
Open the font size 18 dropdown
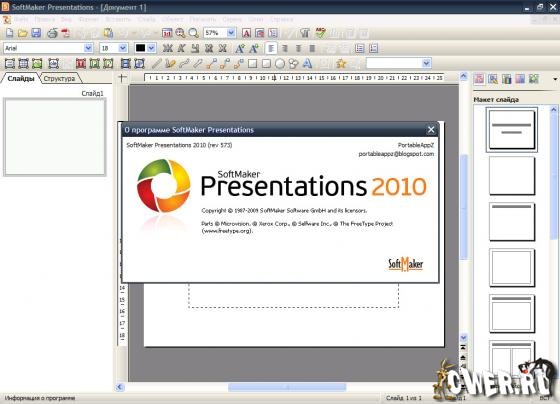click(122, 48)
